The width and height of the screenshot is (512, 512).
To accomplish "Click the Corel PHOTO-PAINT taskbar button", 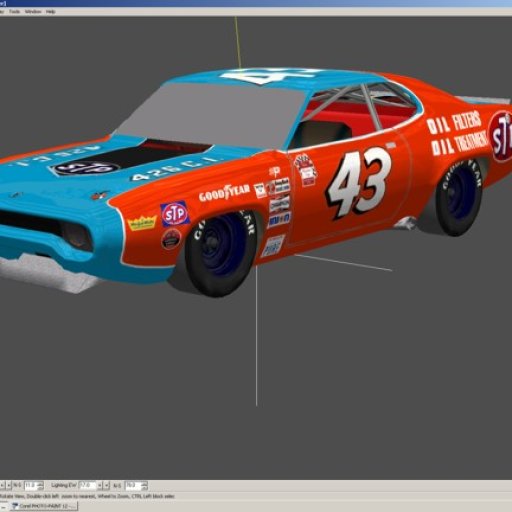I will pos(43,506).
